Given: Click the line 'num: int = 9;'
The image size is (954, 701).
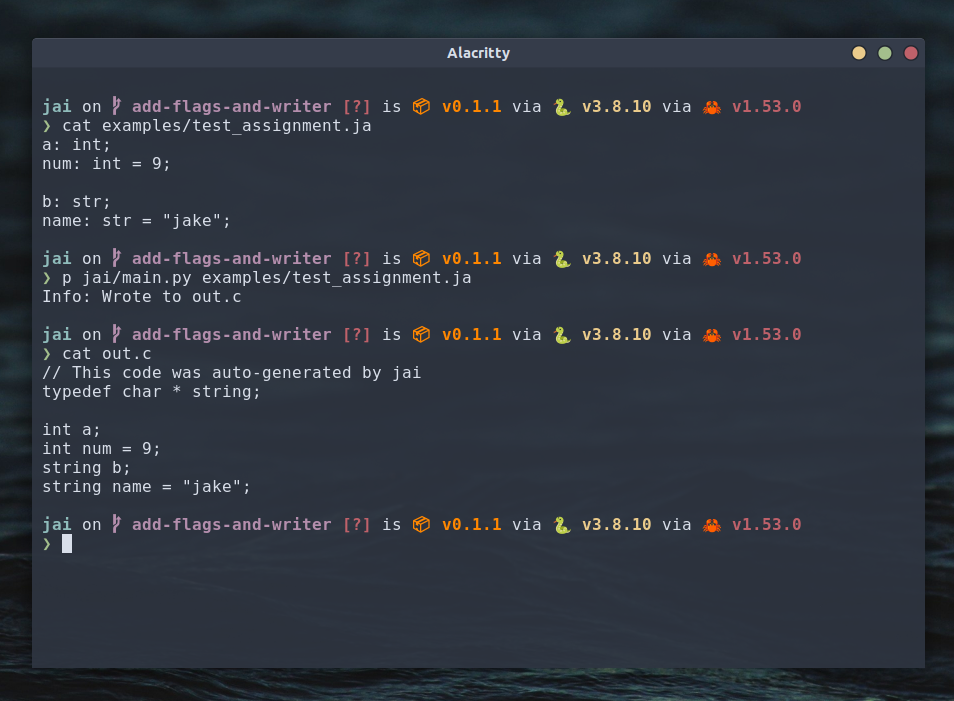Looking at the screenshot, I should (106, 163).
